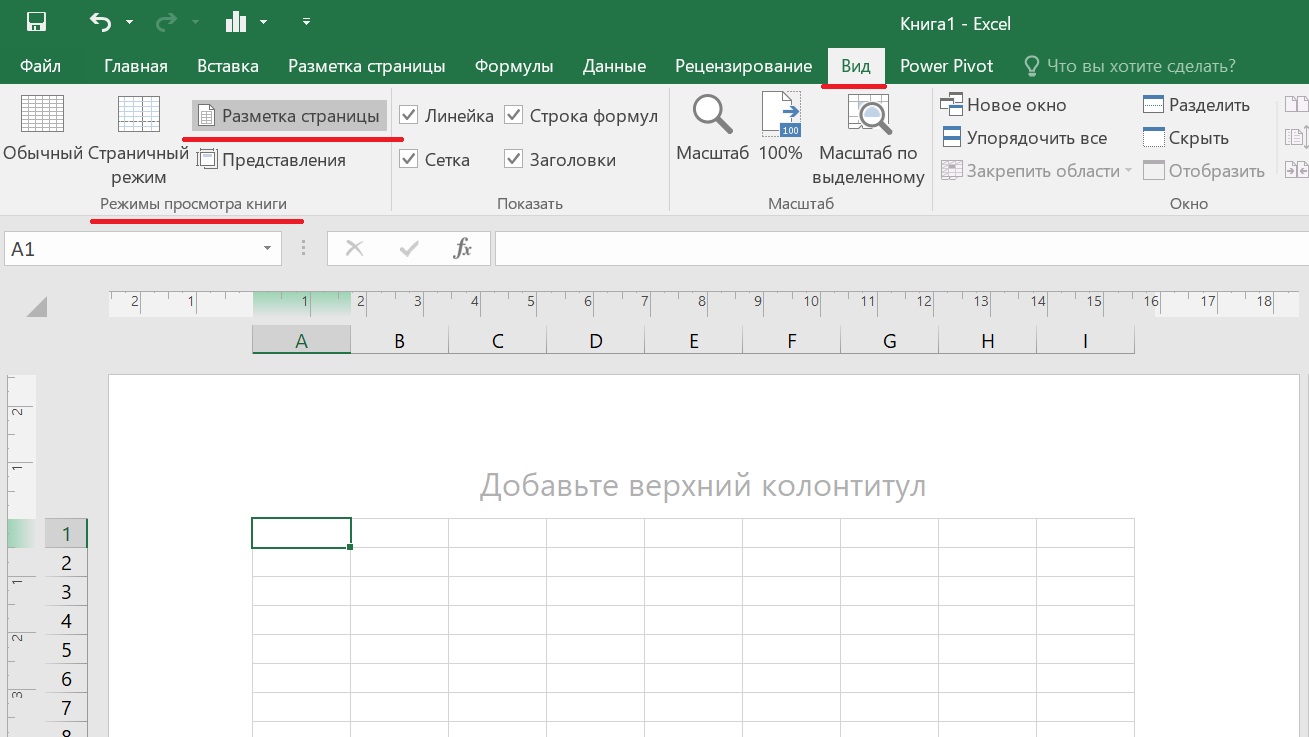Open the Файл tab
Image resolution: width=1309 pixels, height=737 pixels.
pos(40,66)
